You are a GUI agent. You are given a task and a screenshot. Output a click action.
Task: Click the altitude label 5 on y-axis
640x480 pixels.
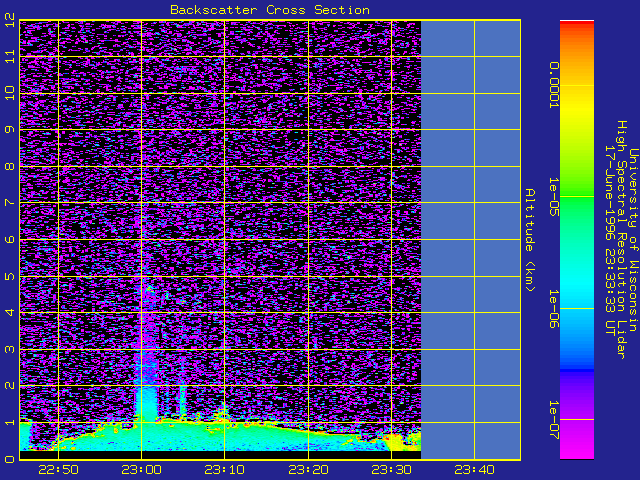[10, 276]
